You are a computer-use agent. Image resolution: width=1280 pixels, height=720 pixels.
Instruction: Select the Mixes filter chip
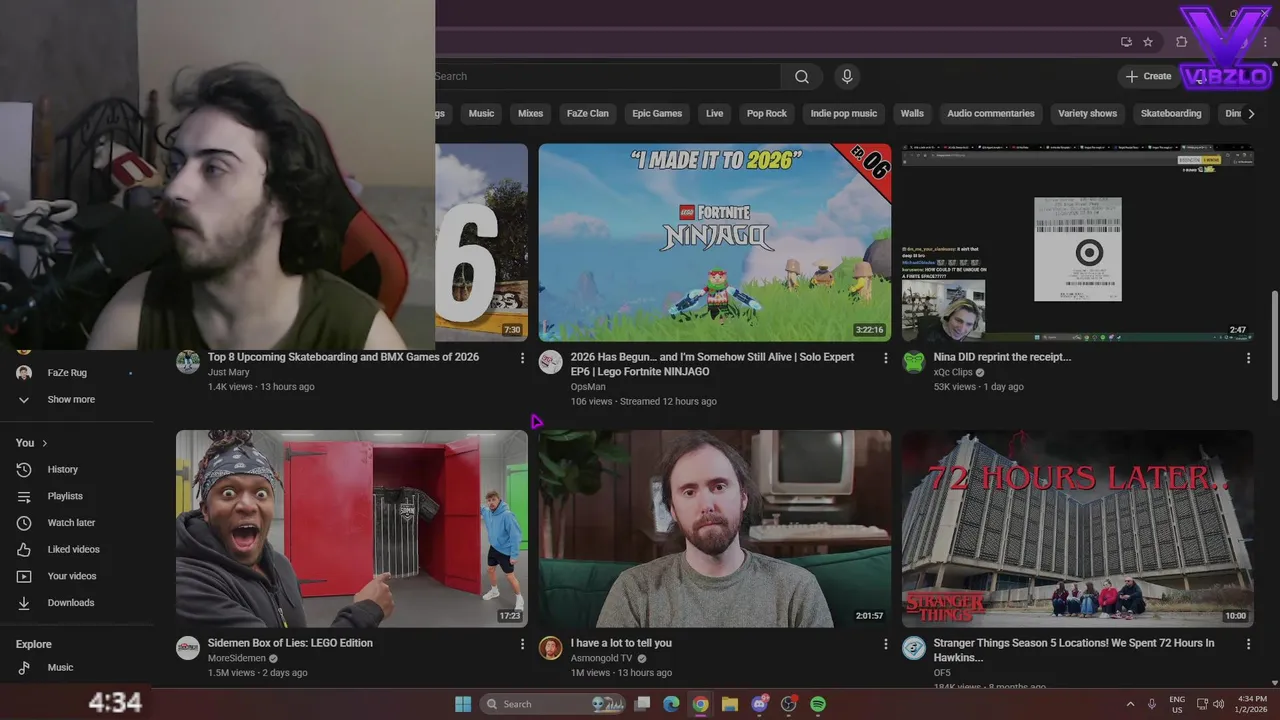point(531,114)
